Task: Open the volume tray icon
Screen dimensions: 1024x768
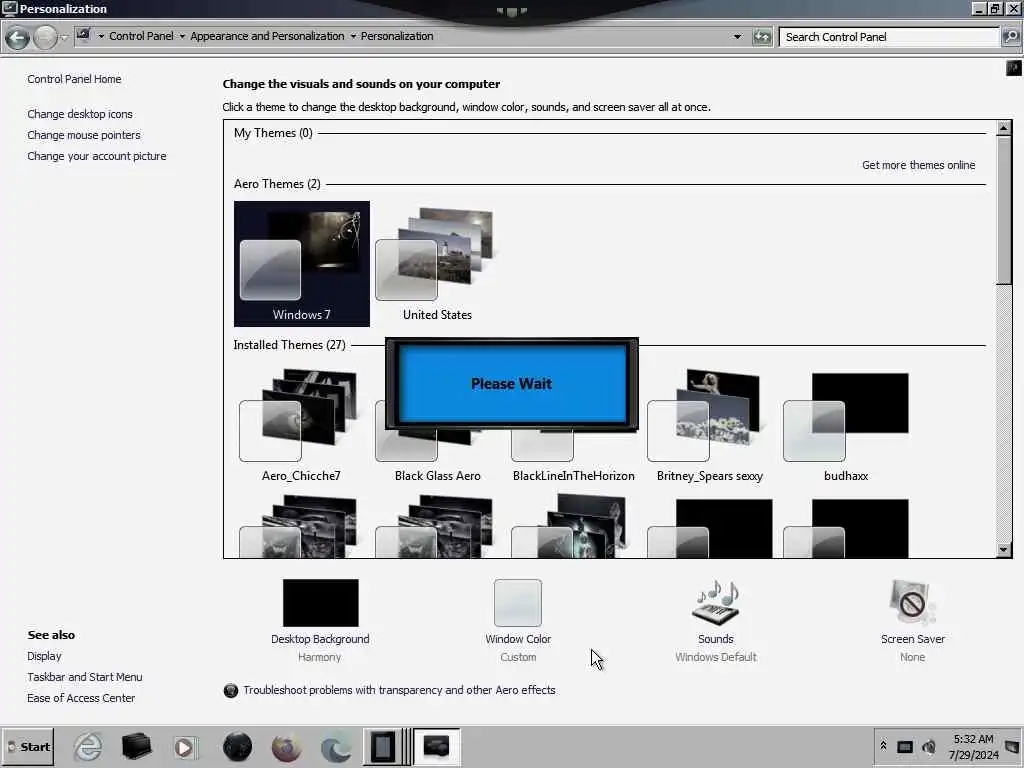Action: [929, 746]
